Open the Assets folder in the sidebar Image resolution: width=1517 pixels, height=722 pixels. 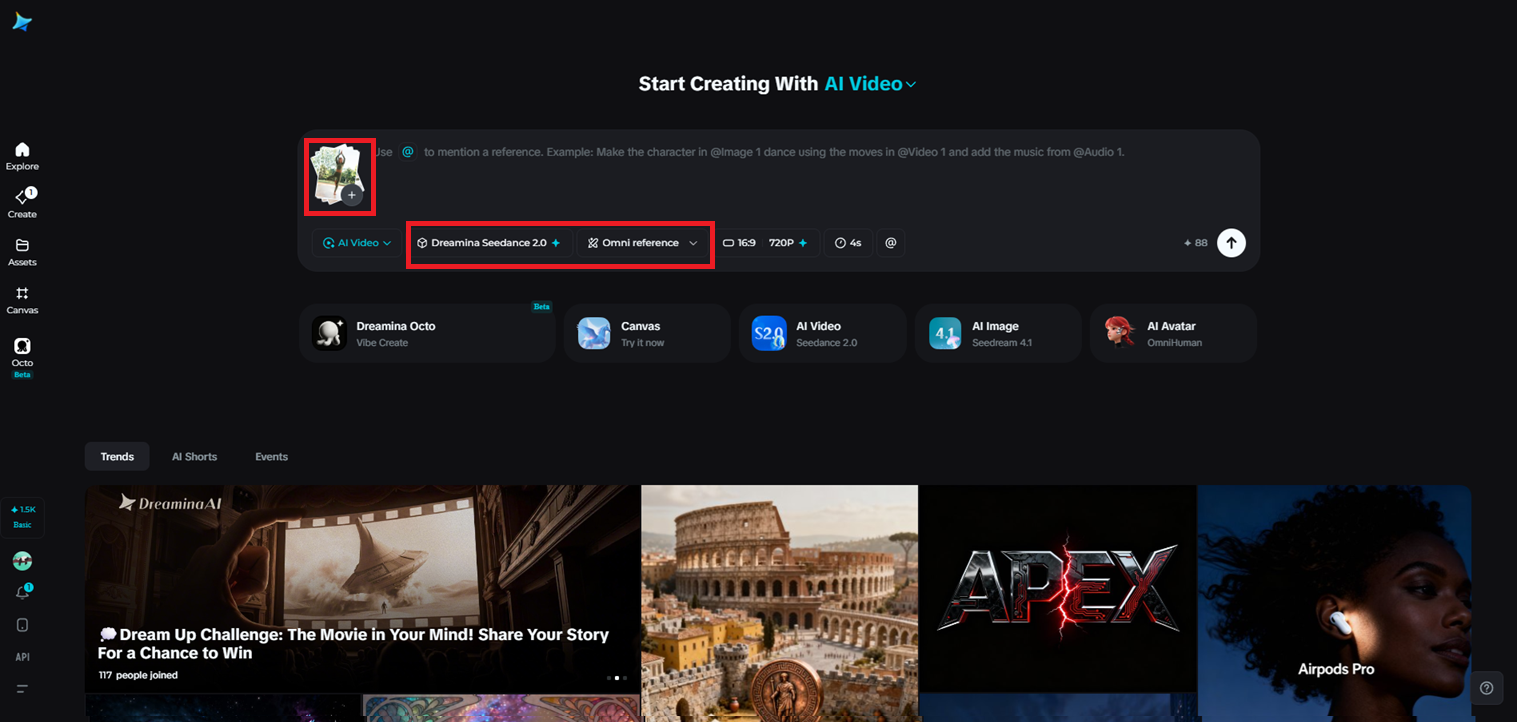click(22, 252)
